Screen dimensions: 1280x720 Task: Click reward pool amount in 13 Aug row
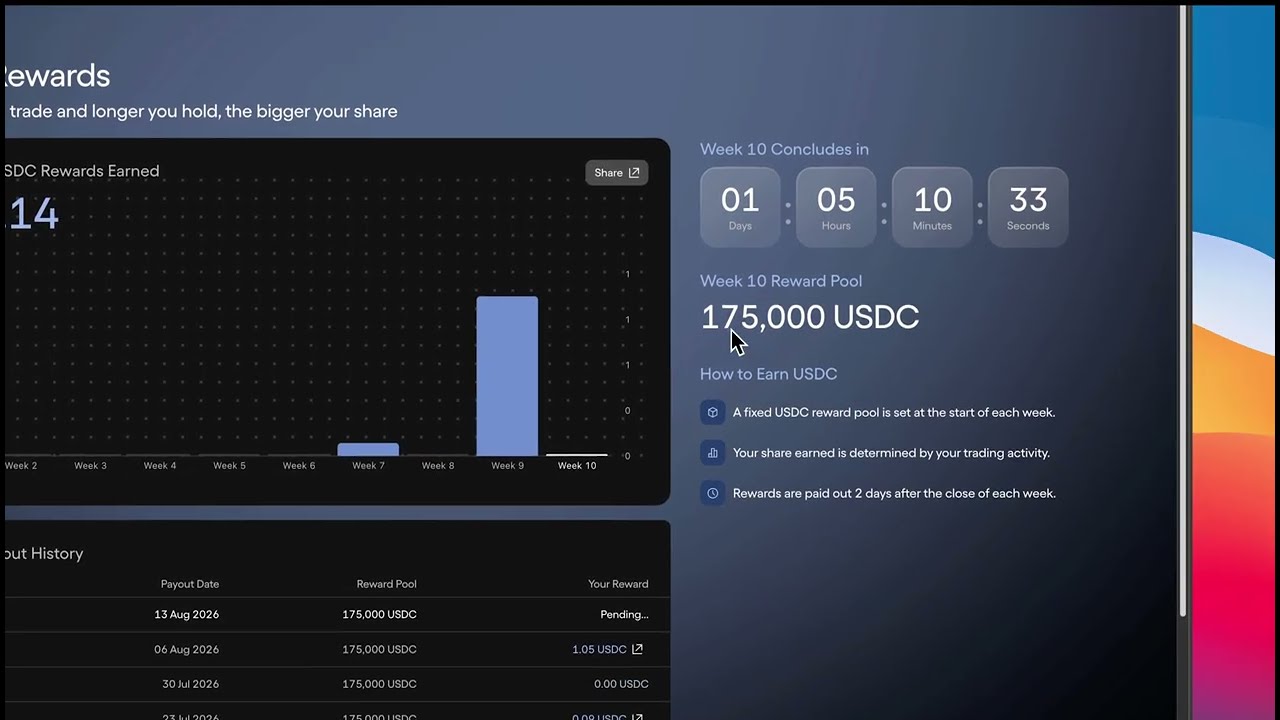point(380,614)
